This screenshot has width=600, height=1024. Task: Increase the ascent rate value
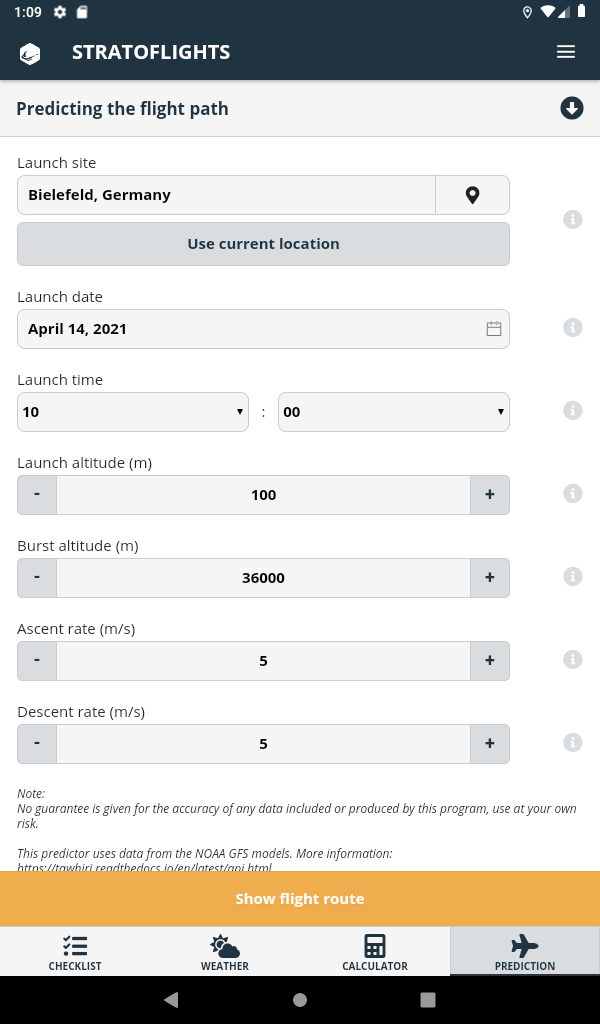click(x=490, y=661)
